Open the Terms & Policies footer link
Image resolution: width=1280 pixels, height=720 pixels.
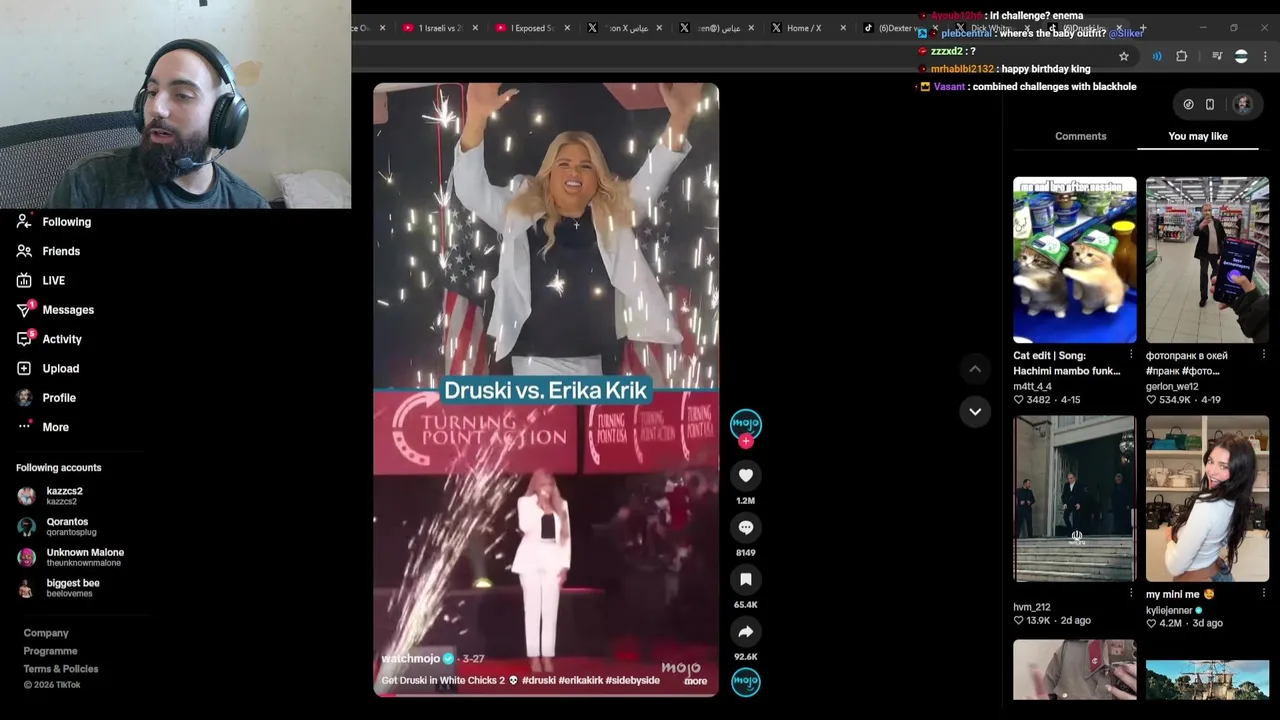tap(61, 669)
